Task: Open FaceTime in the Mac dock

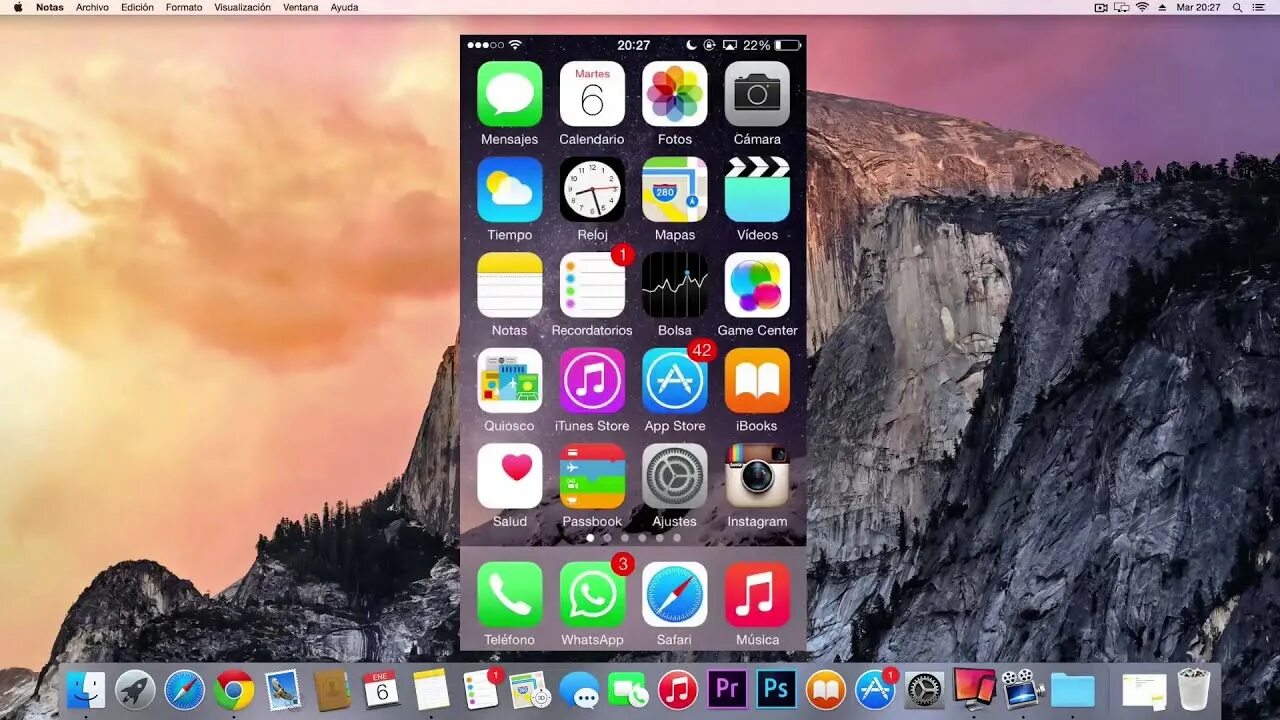Action: pos(628,690)
